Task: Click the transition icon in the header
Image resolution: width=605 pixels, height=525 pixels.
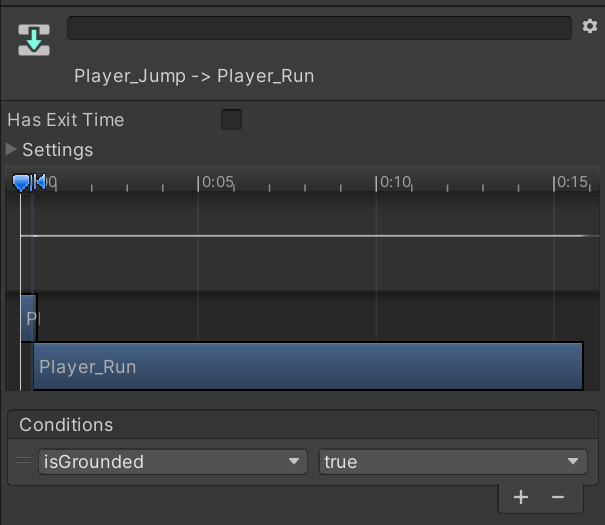Action: tap(34, 40)
